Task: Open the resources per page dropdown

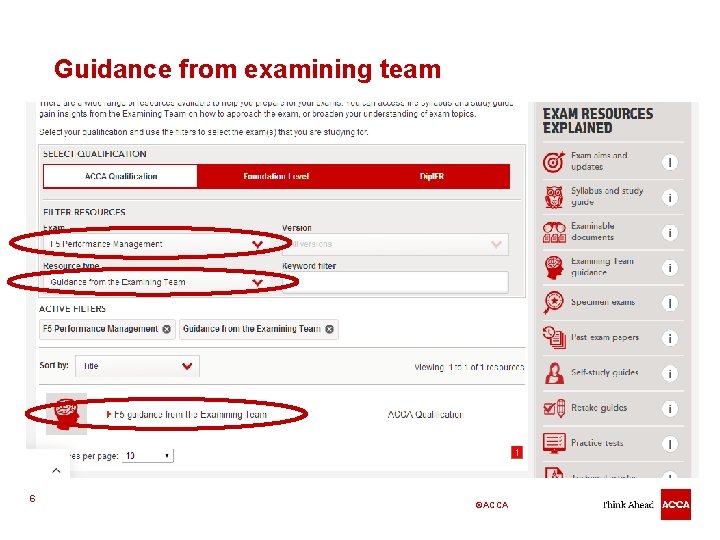Action: coord(147,456)
